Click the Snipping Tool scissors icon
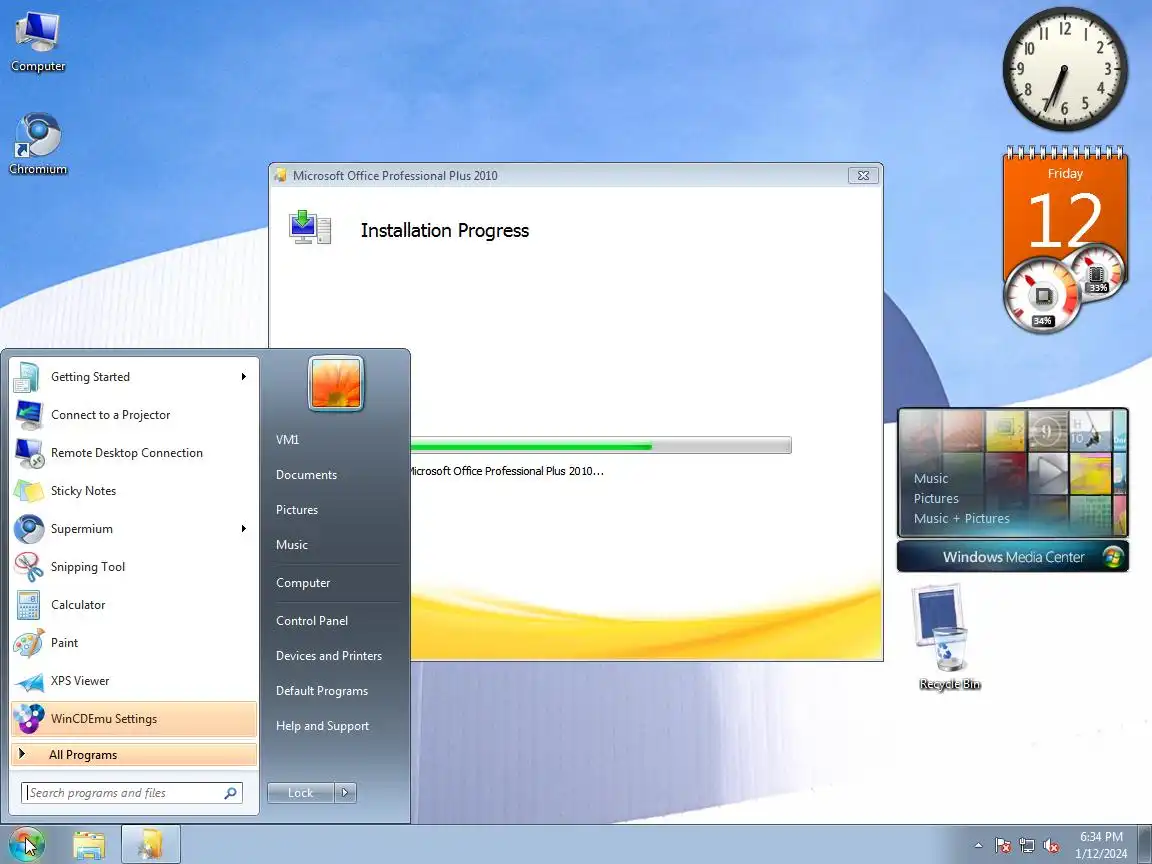This screenshot has width=1152, height=864. point(29,567)
